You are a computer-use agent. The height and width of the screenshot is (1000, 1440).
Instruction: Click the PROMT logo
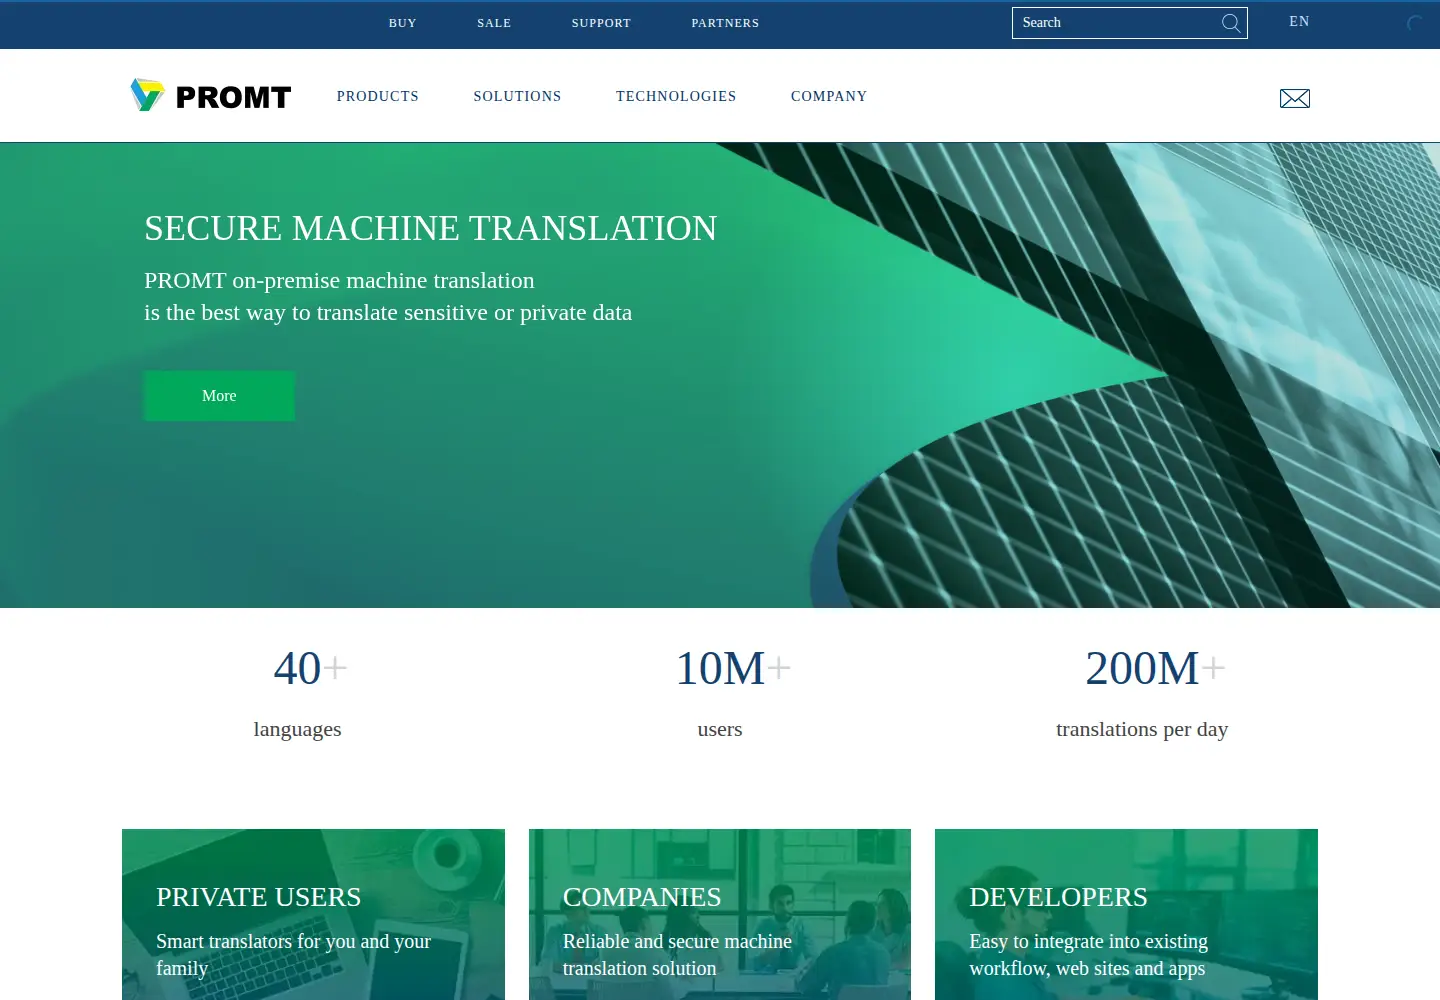coord(211,96)
